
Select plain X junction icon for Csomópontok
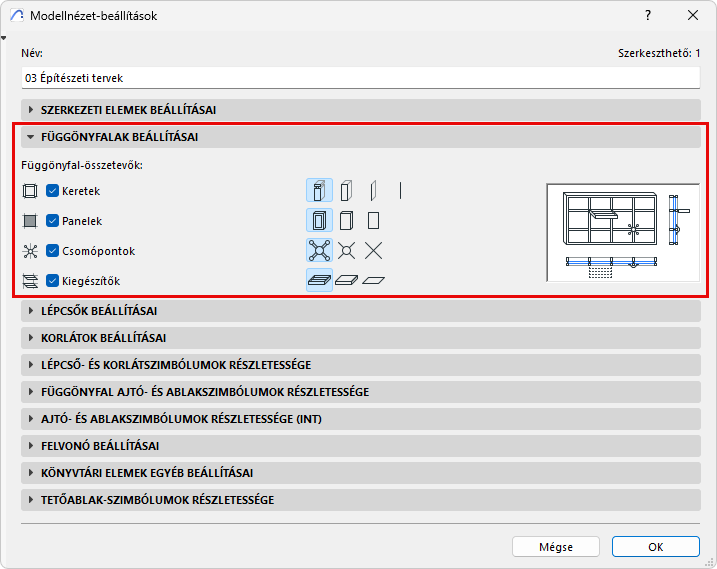point(373,251)
